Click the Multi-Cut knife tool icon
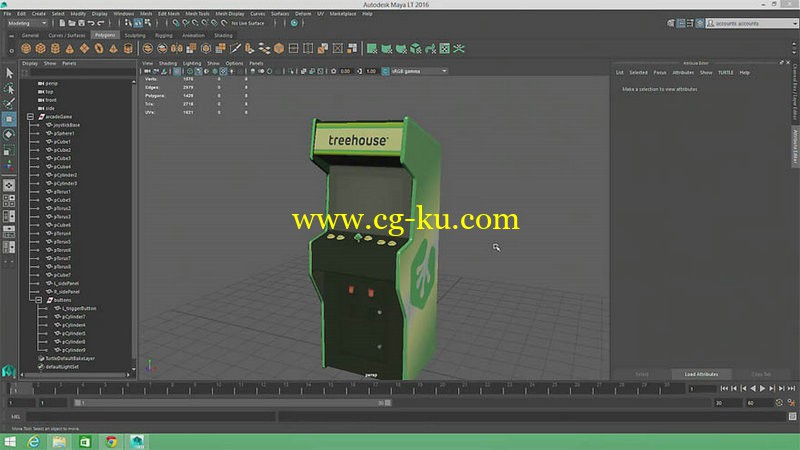 pos(235,48)
